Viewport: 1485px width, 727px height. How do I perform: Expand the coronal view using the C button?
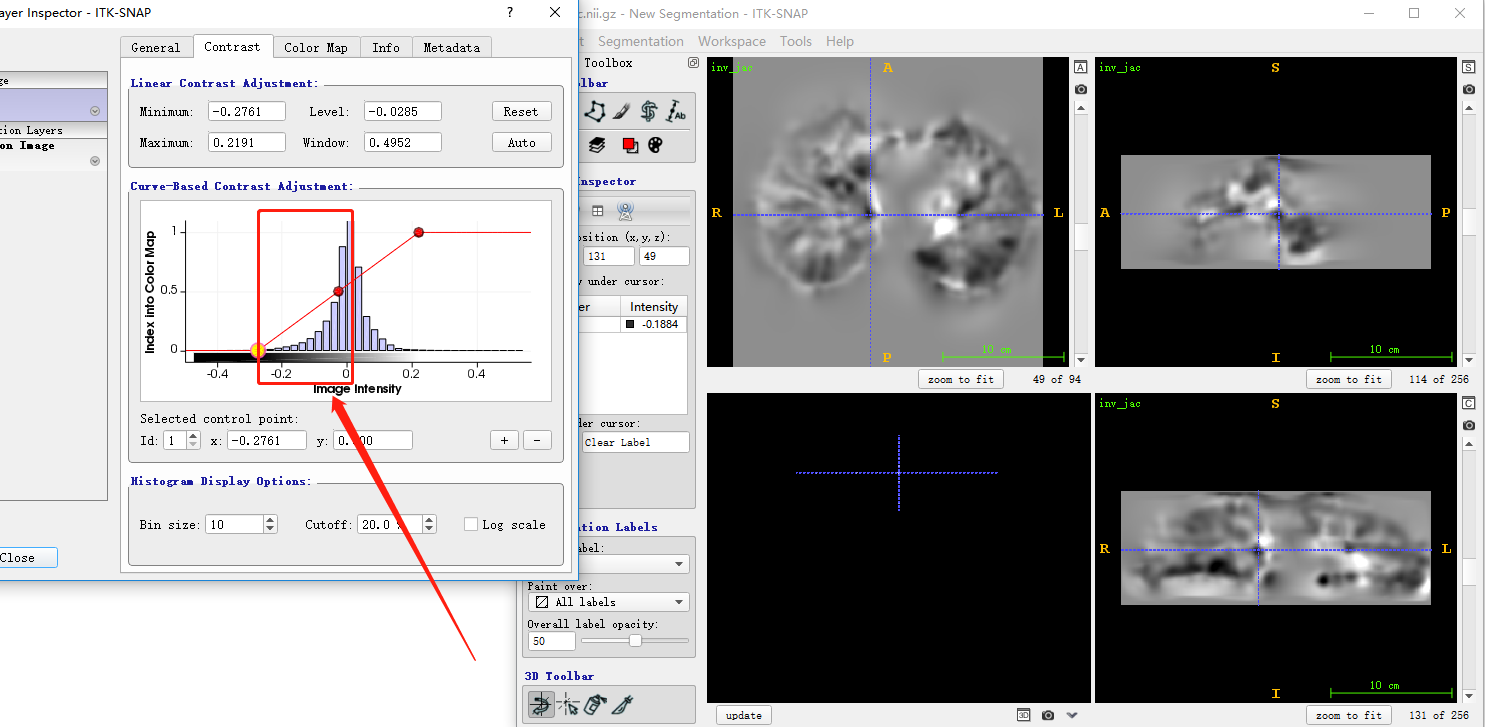coord(1469,403)
